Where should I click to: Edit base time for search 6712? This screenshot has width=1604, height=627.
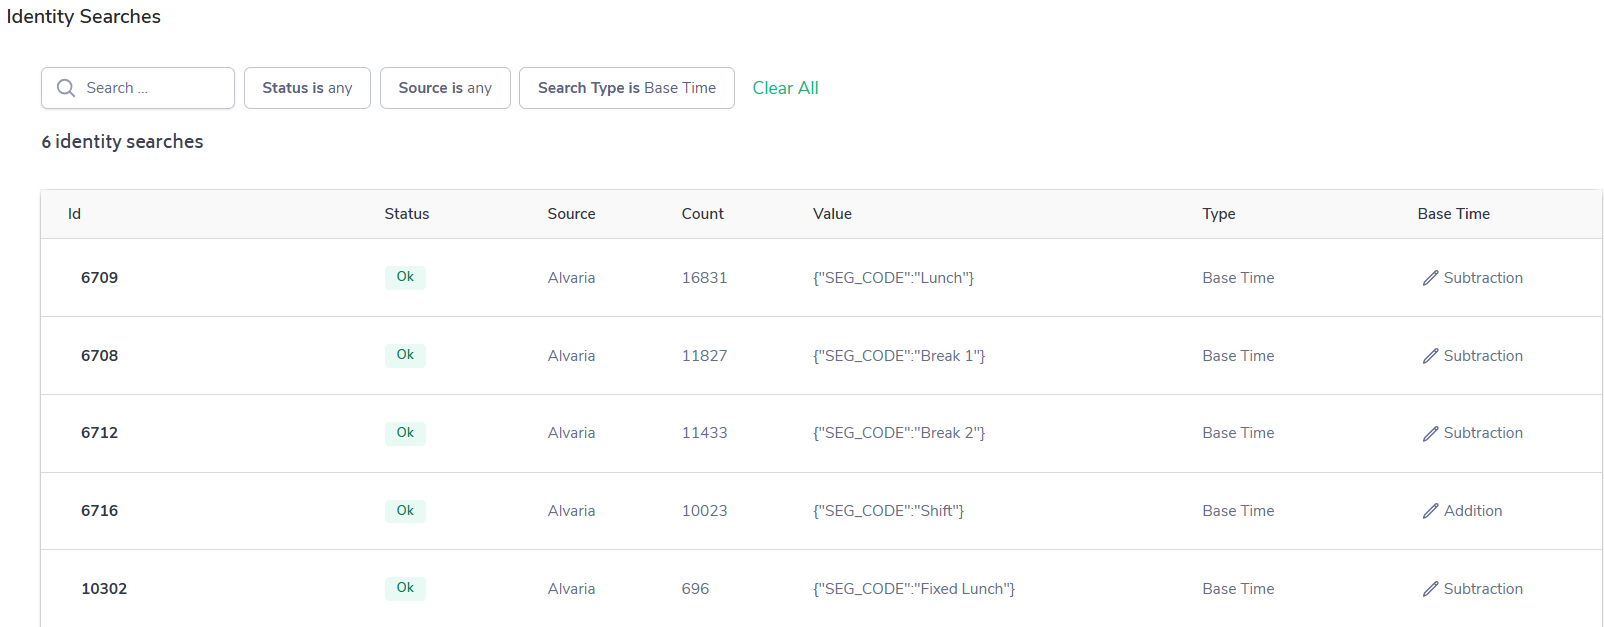[x=1430, y=433]
